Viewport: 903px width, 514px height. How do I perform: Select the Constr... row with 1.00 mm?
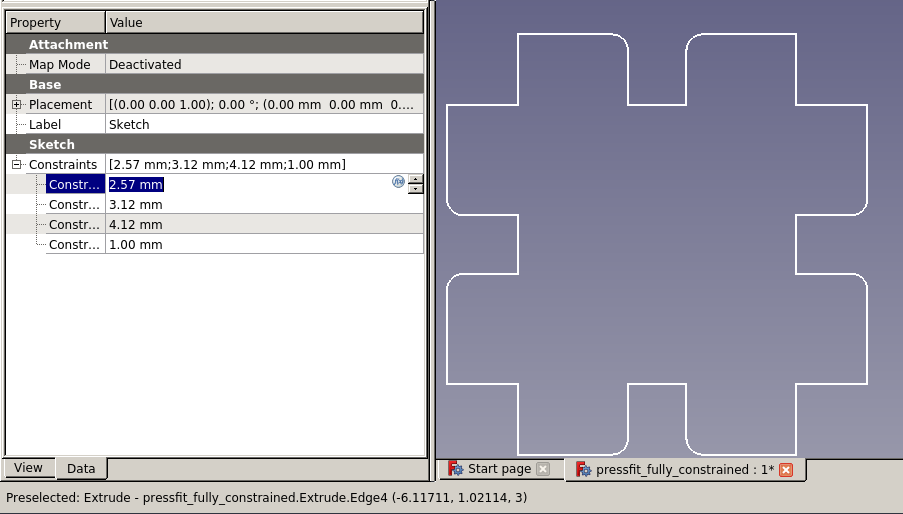[75, 245]
